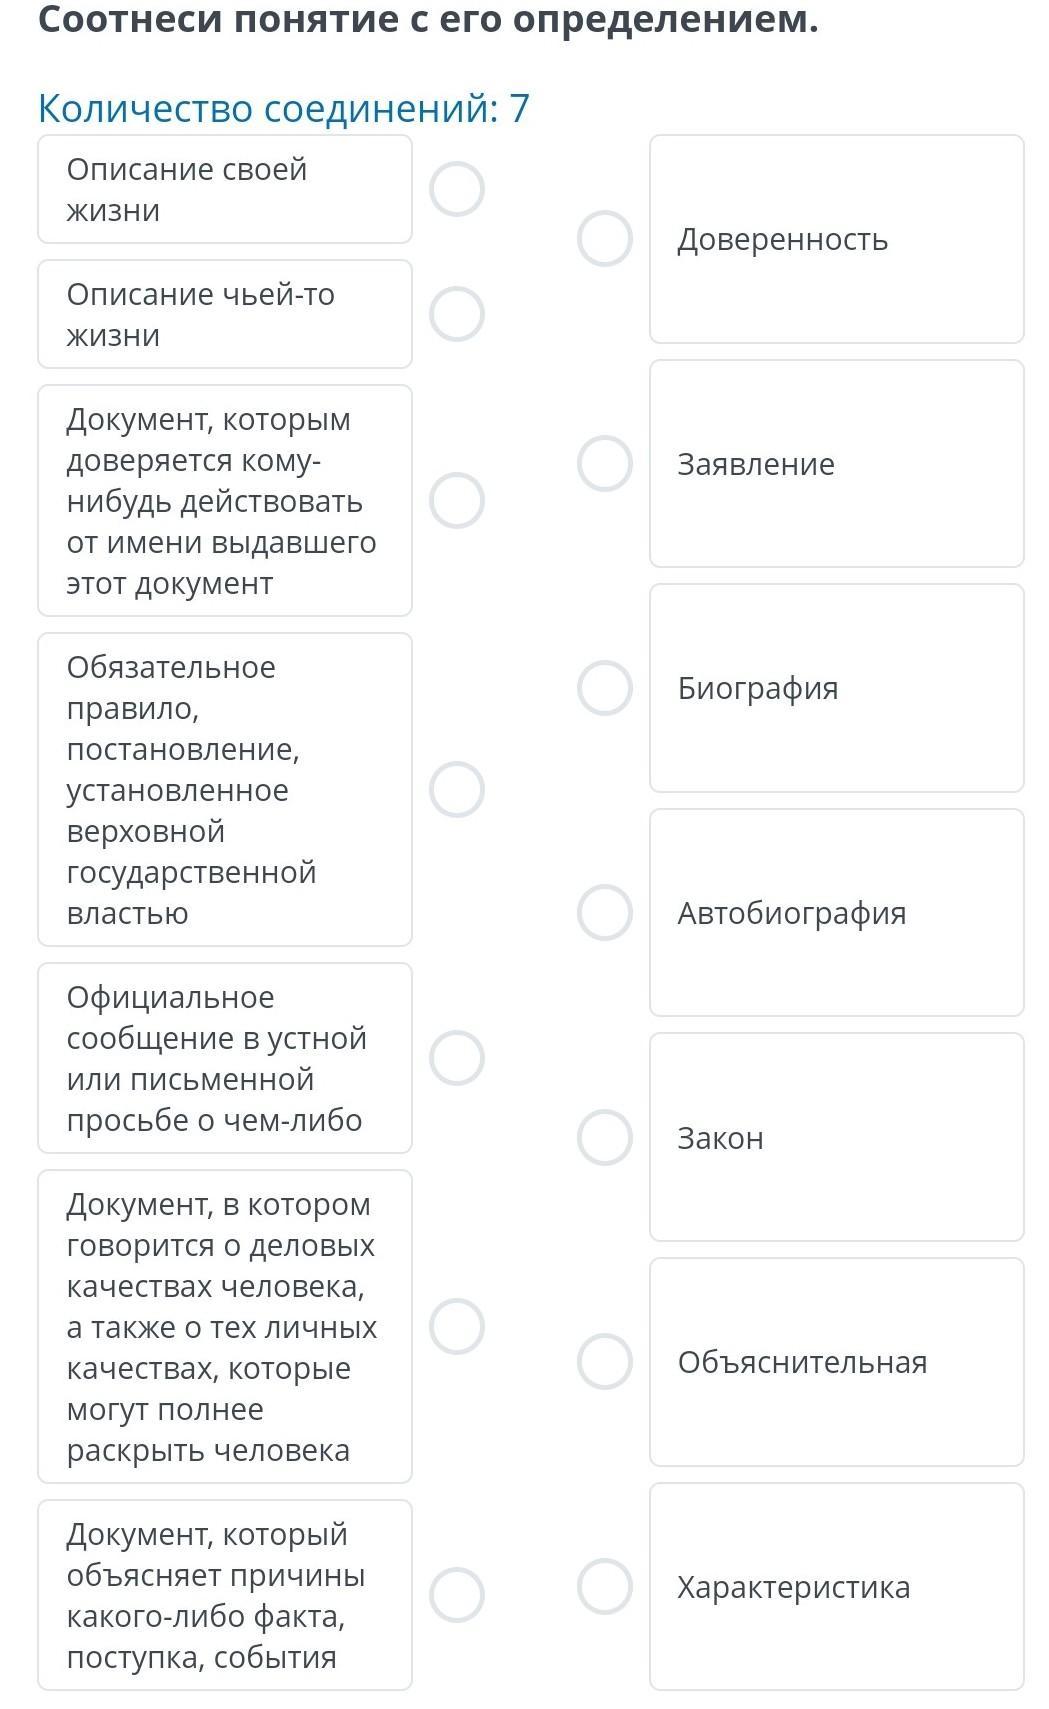
Task: Select the circle beside 'Официальное сообщение' definition
Action: tap(457, 1058)
